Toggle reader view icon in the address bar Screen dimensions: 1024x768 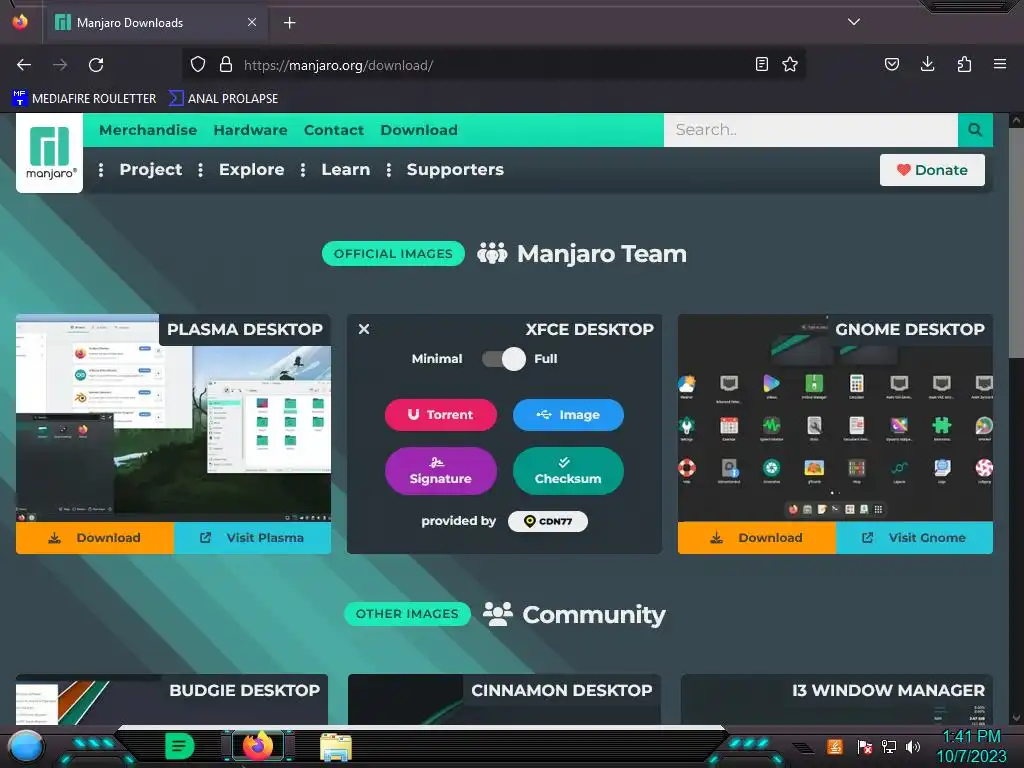pyautogui.click(x=761, y=64)
